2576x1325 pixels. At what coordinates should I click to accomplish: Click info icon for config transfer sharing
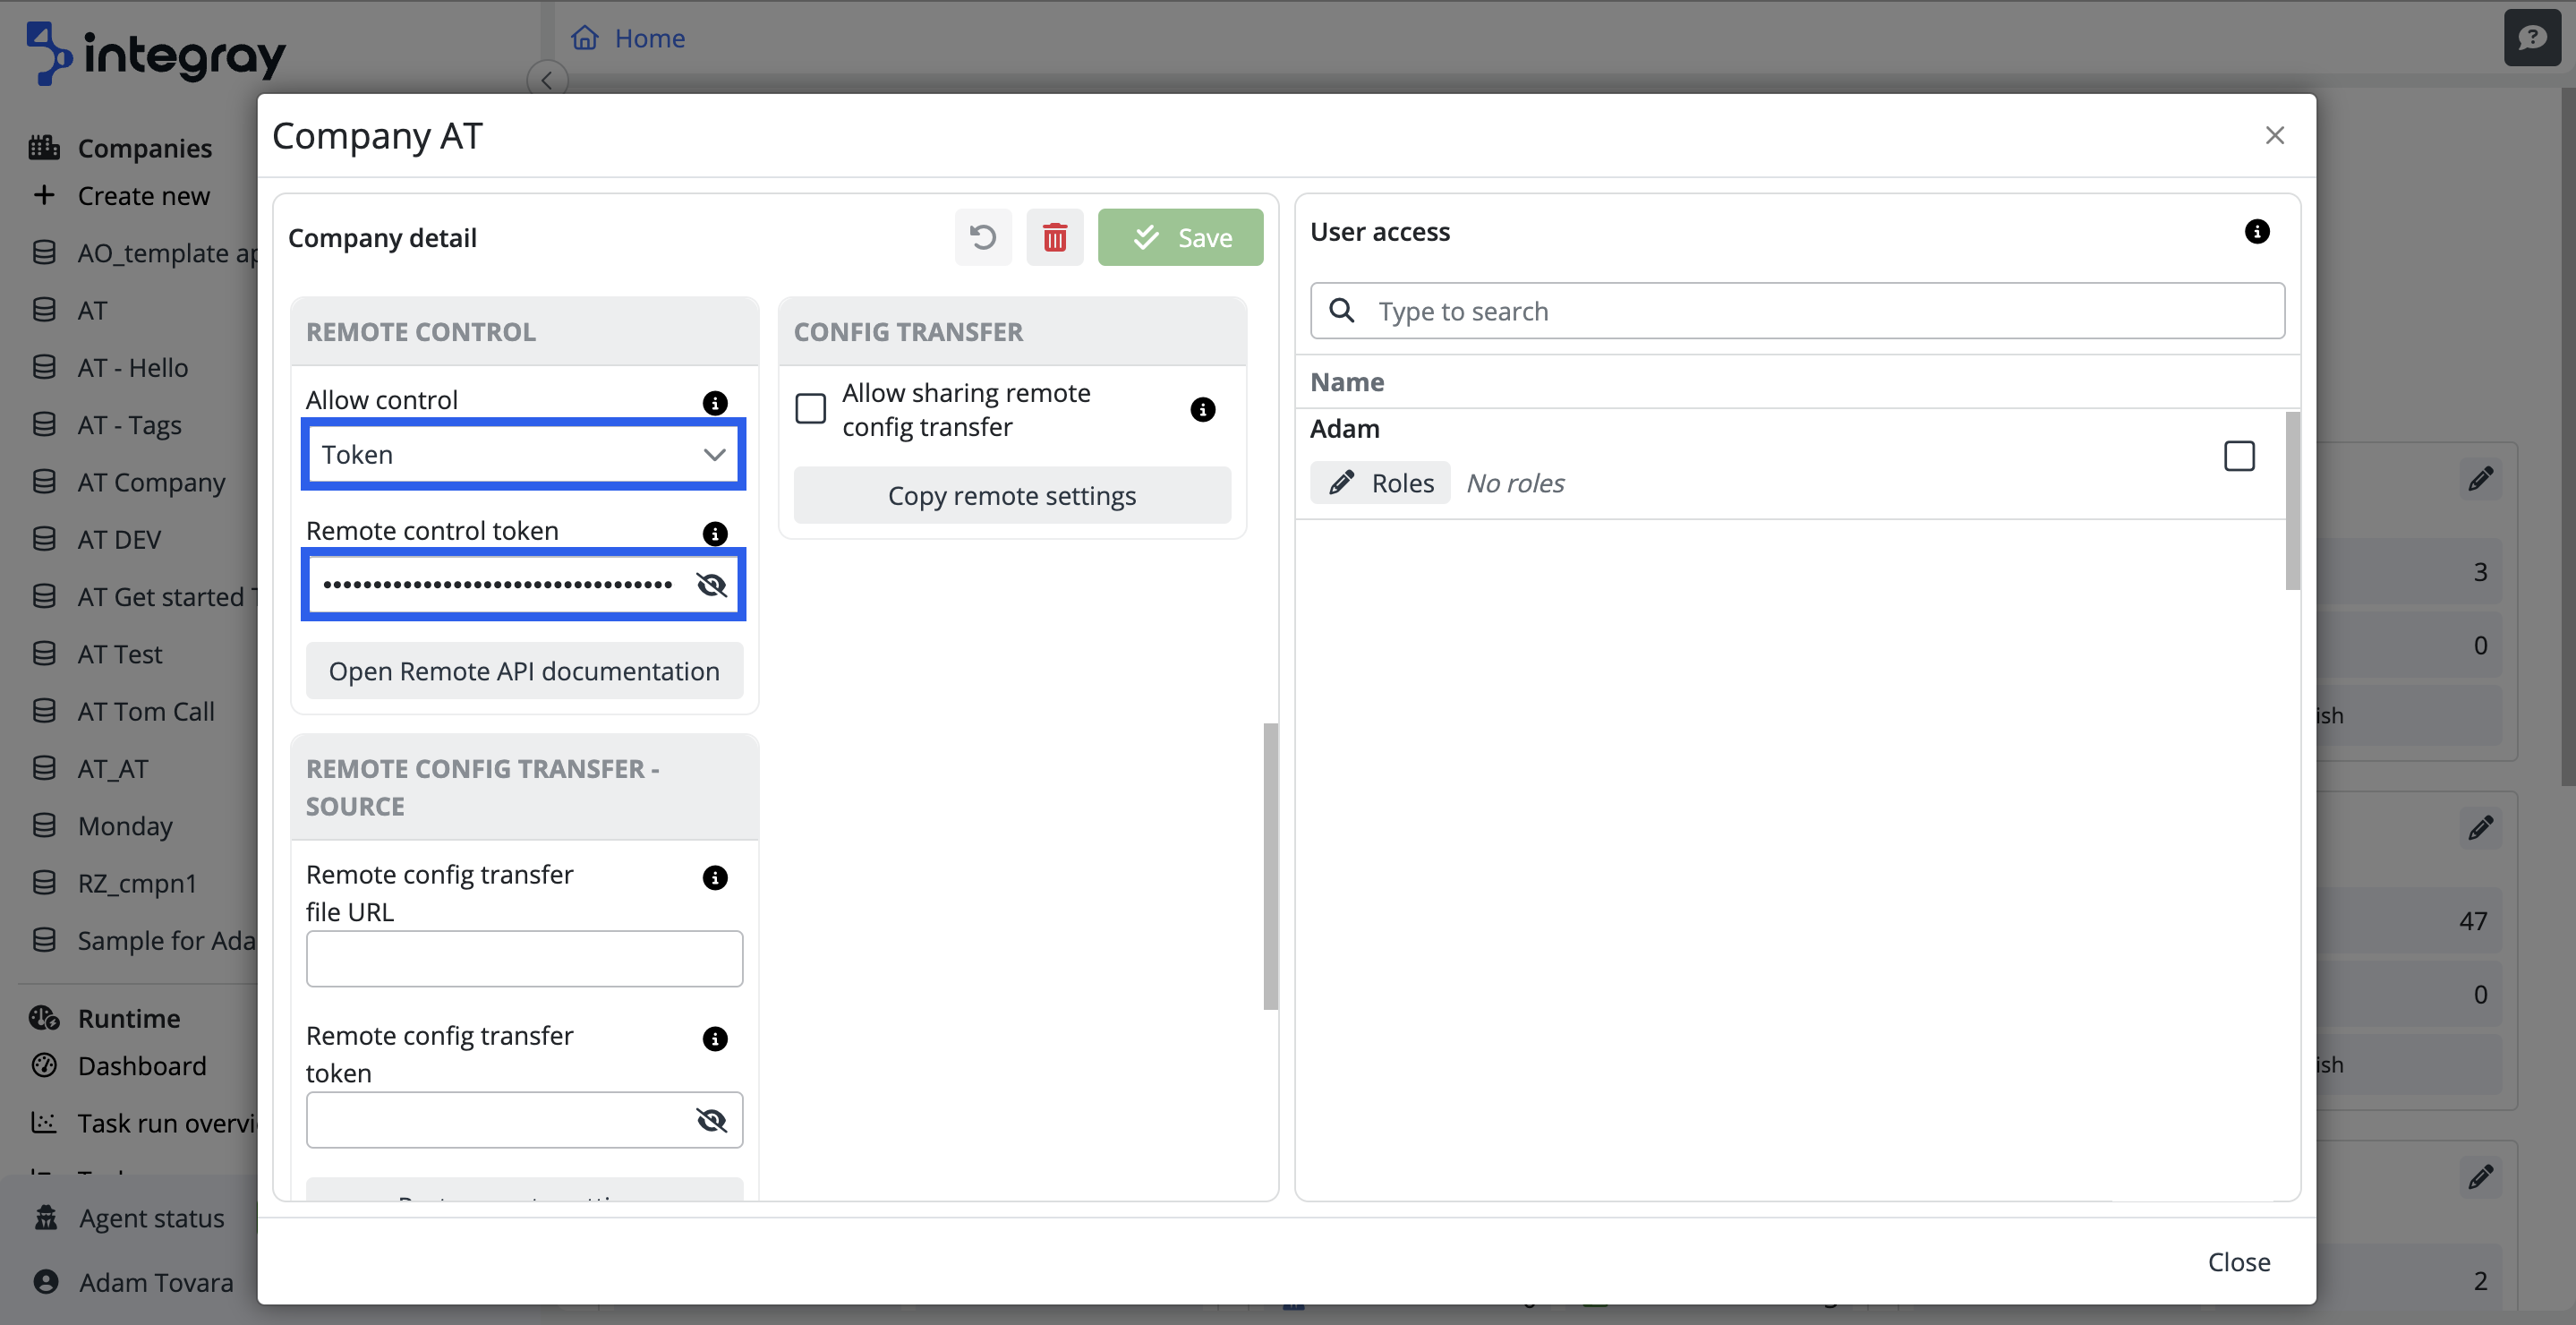pos(1202,409)
